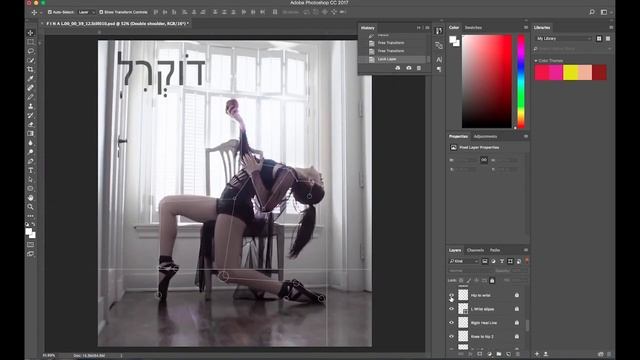Toggle Quick Mask mode icon
The image size is (640, 360).
(x=31, y=244)
